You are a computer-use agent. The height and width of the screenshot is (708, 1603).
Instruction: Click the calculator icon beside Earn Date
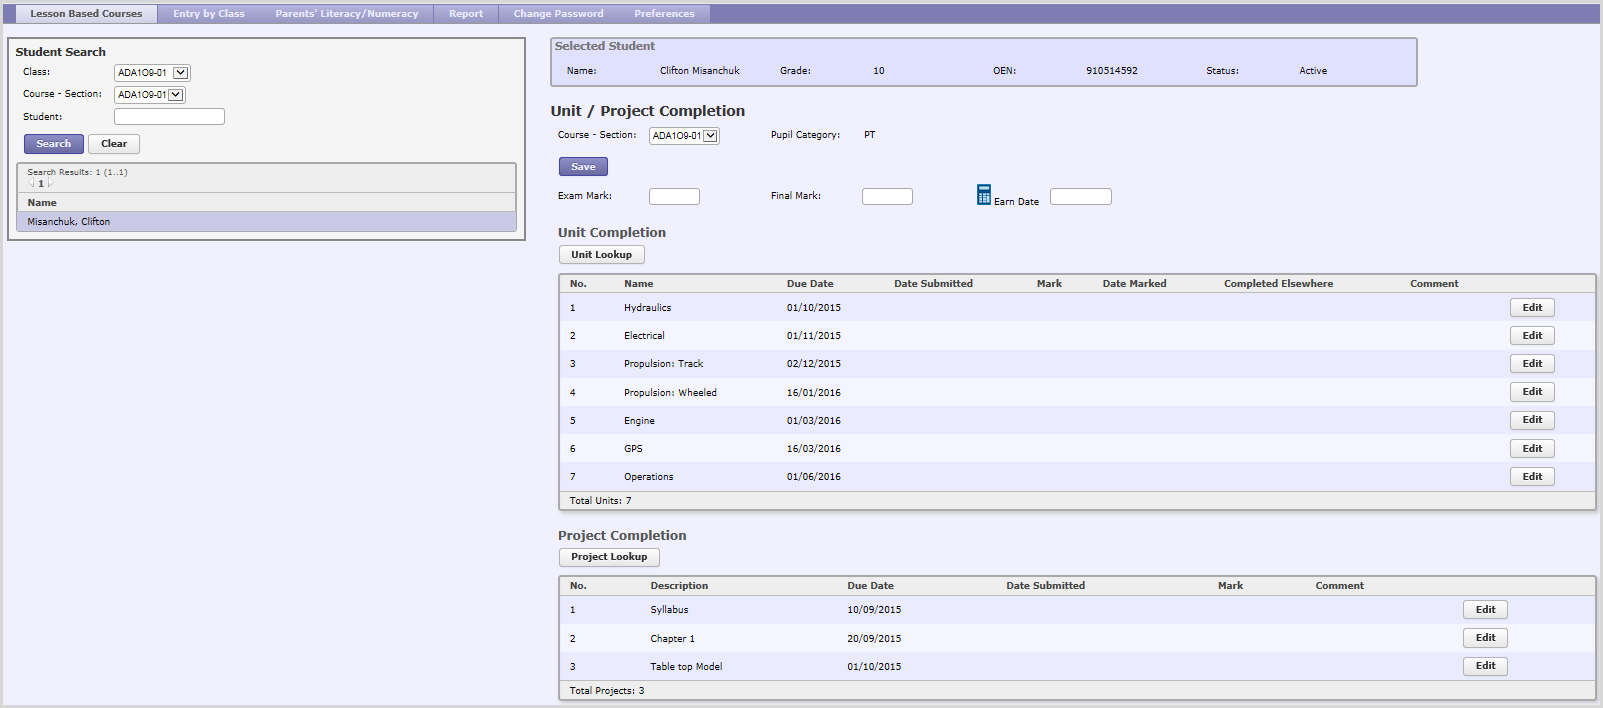pyautogui.click(x=983, y=195)
